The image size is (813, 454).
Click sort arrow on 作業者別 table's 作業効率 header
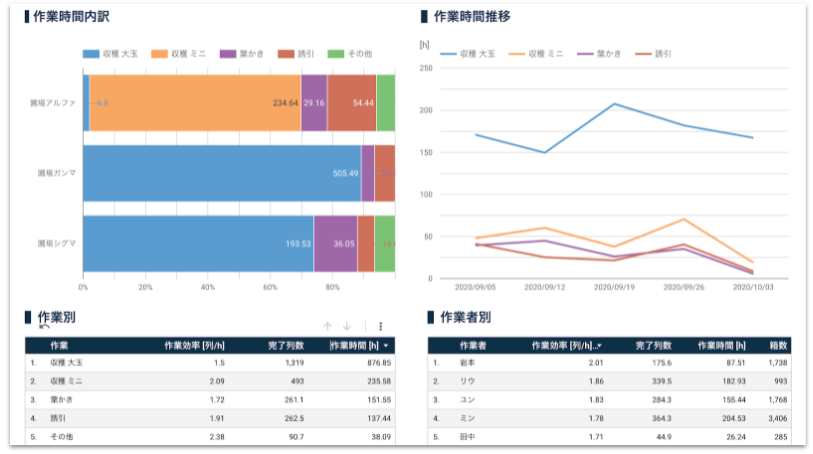[599, 345]
